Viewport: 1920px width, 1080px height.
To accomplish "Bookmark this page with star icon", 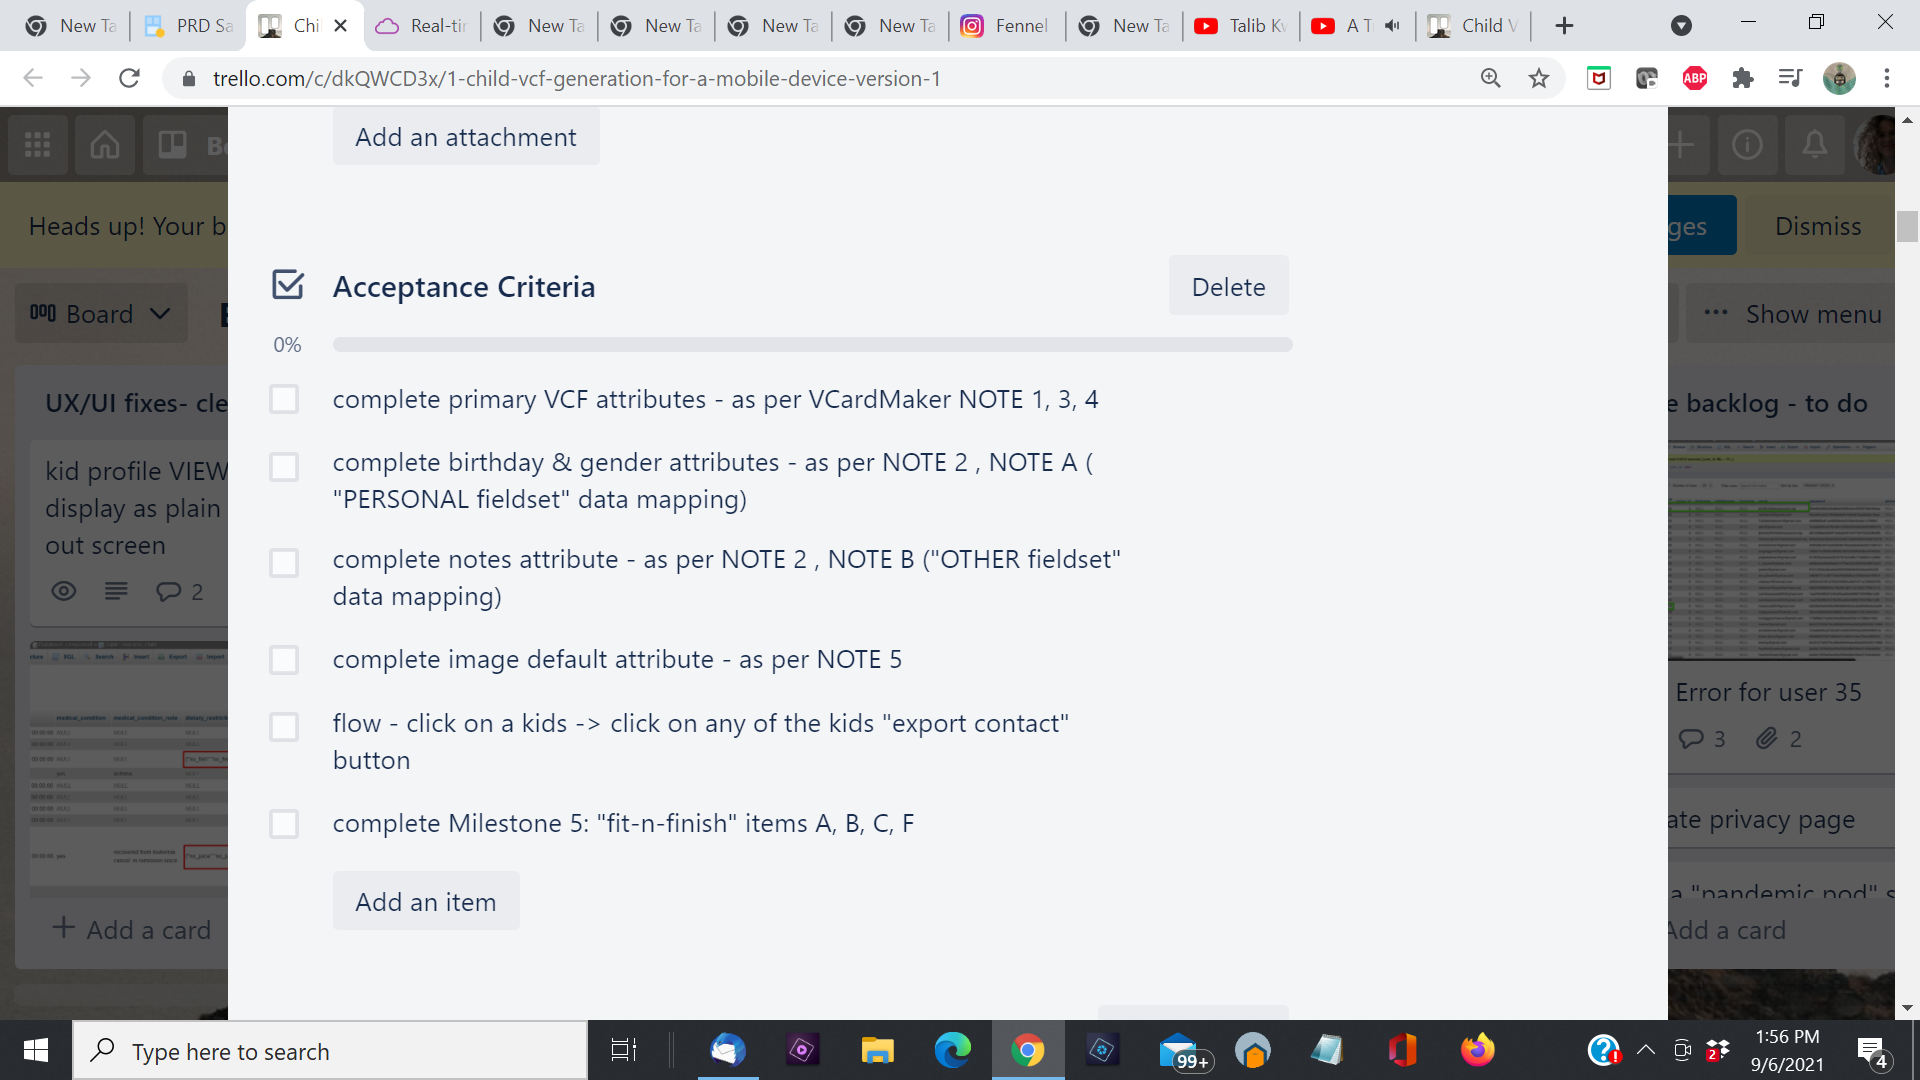I will click(x=1539, y=78).
